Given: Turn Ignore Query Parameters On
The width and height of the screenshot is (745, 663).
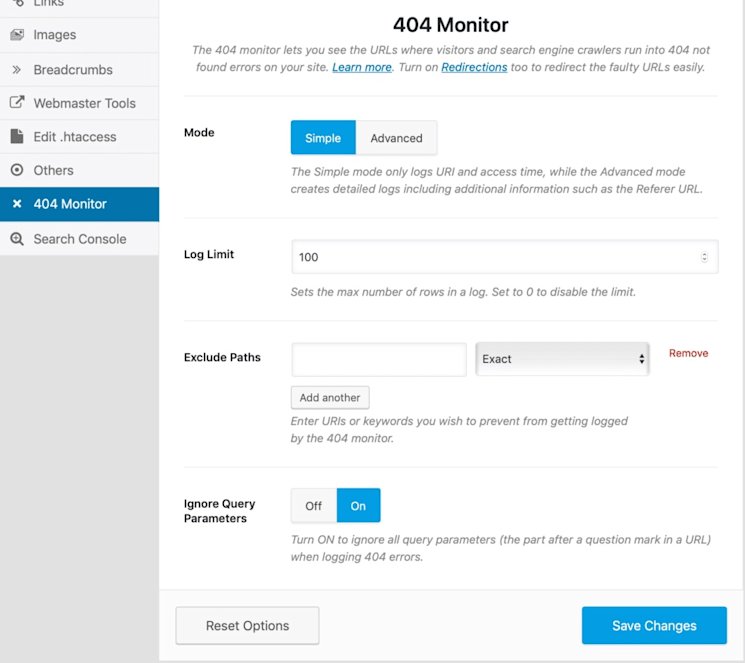Looking at the screenshot, I should pyautogui.click(x=358, y=506).
